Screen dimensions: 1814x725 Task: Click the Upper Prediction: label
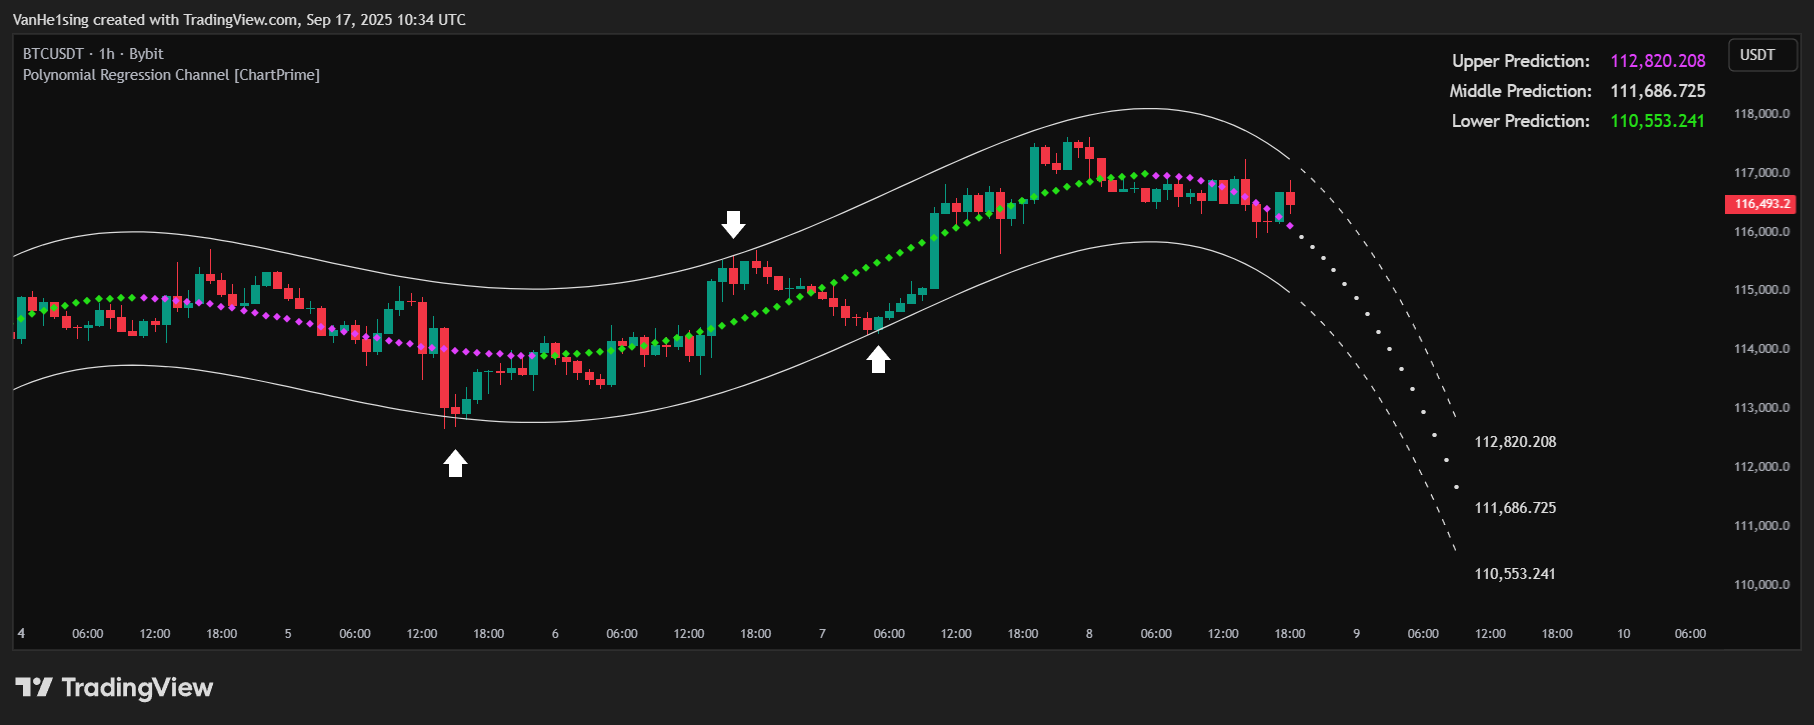(1521, 61)
